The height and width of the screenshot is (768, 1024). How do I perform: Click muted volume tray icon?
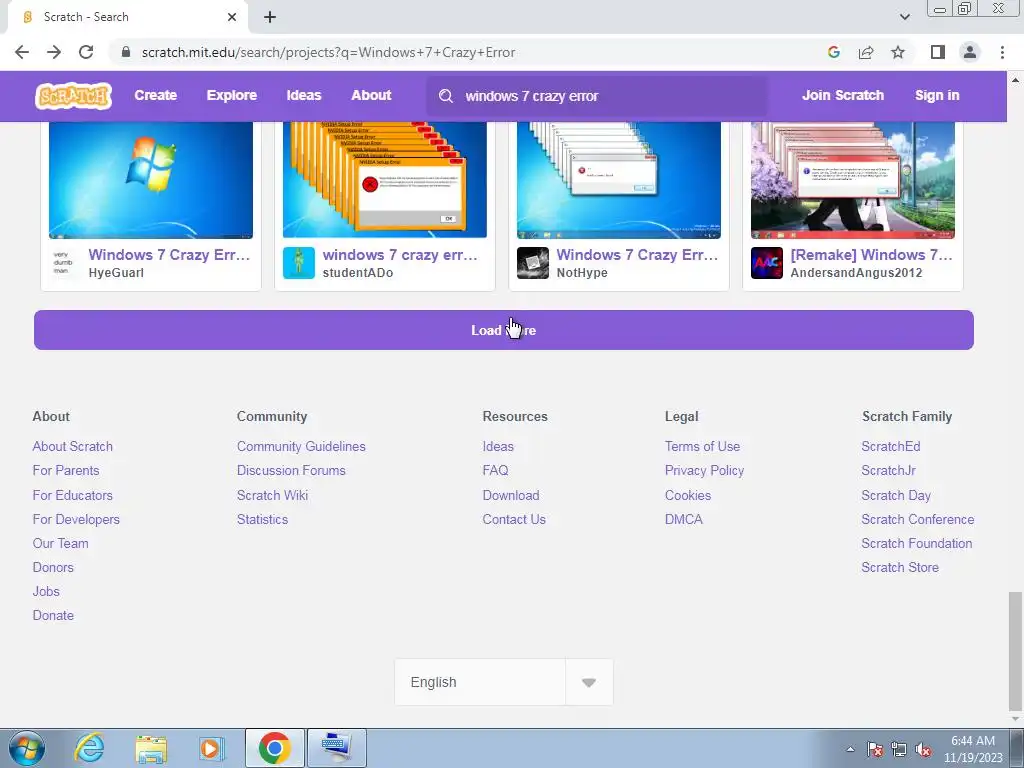pos(923,749)
